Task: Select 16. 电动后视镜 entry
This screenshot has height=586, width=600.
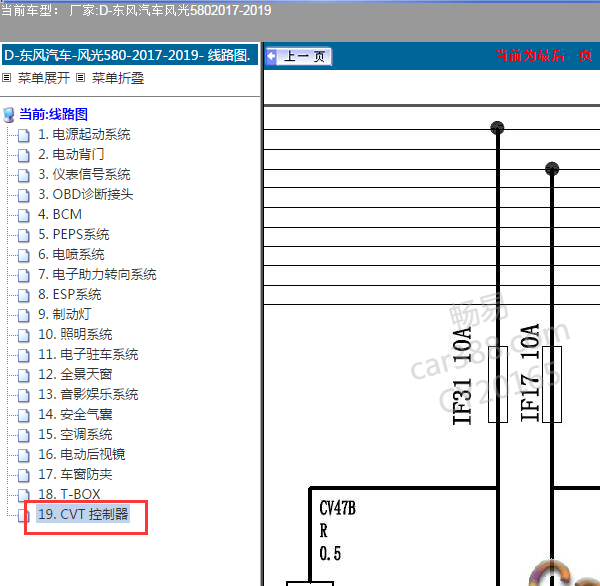Action: [x=82, y=454]
